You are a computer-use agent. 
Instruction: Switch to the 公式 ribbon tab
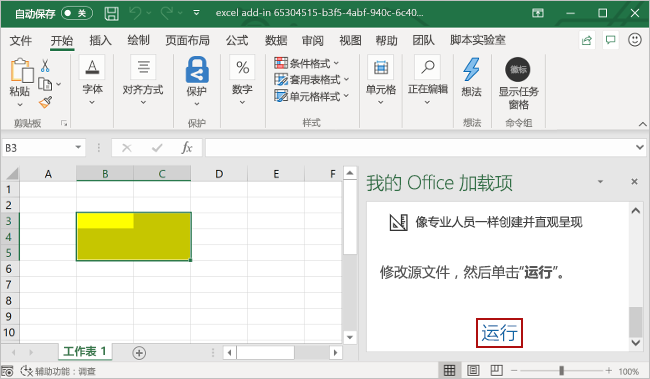[237, 40]
